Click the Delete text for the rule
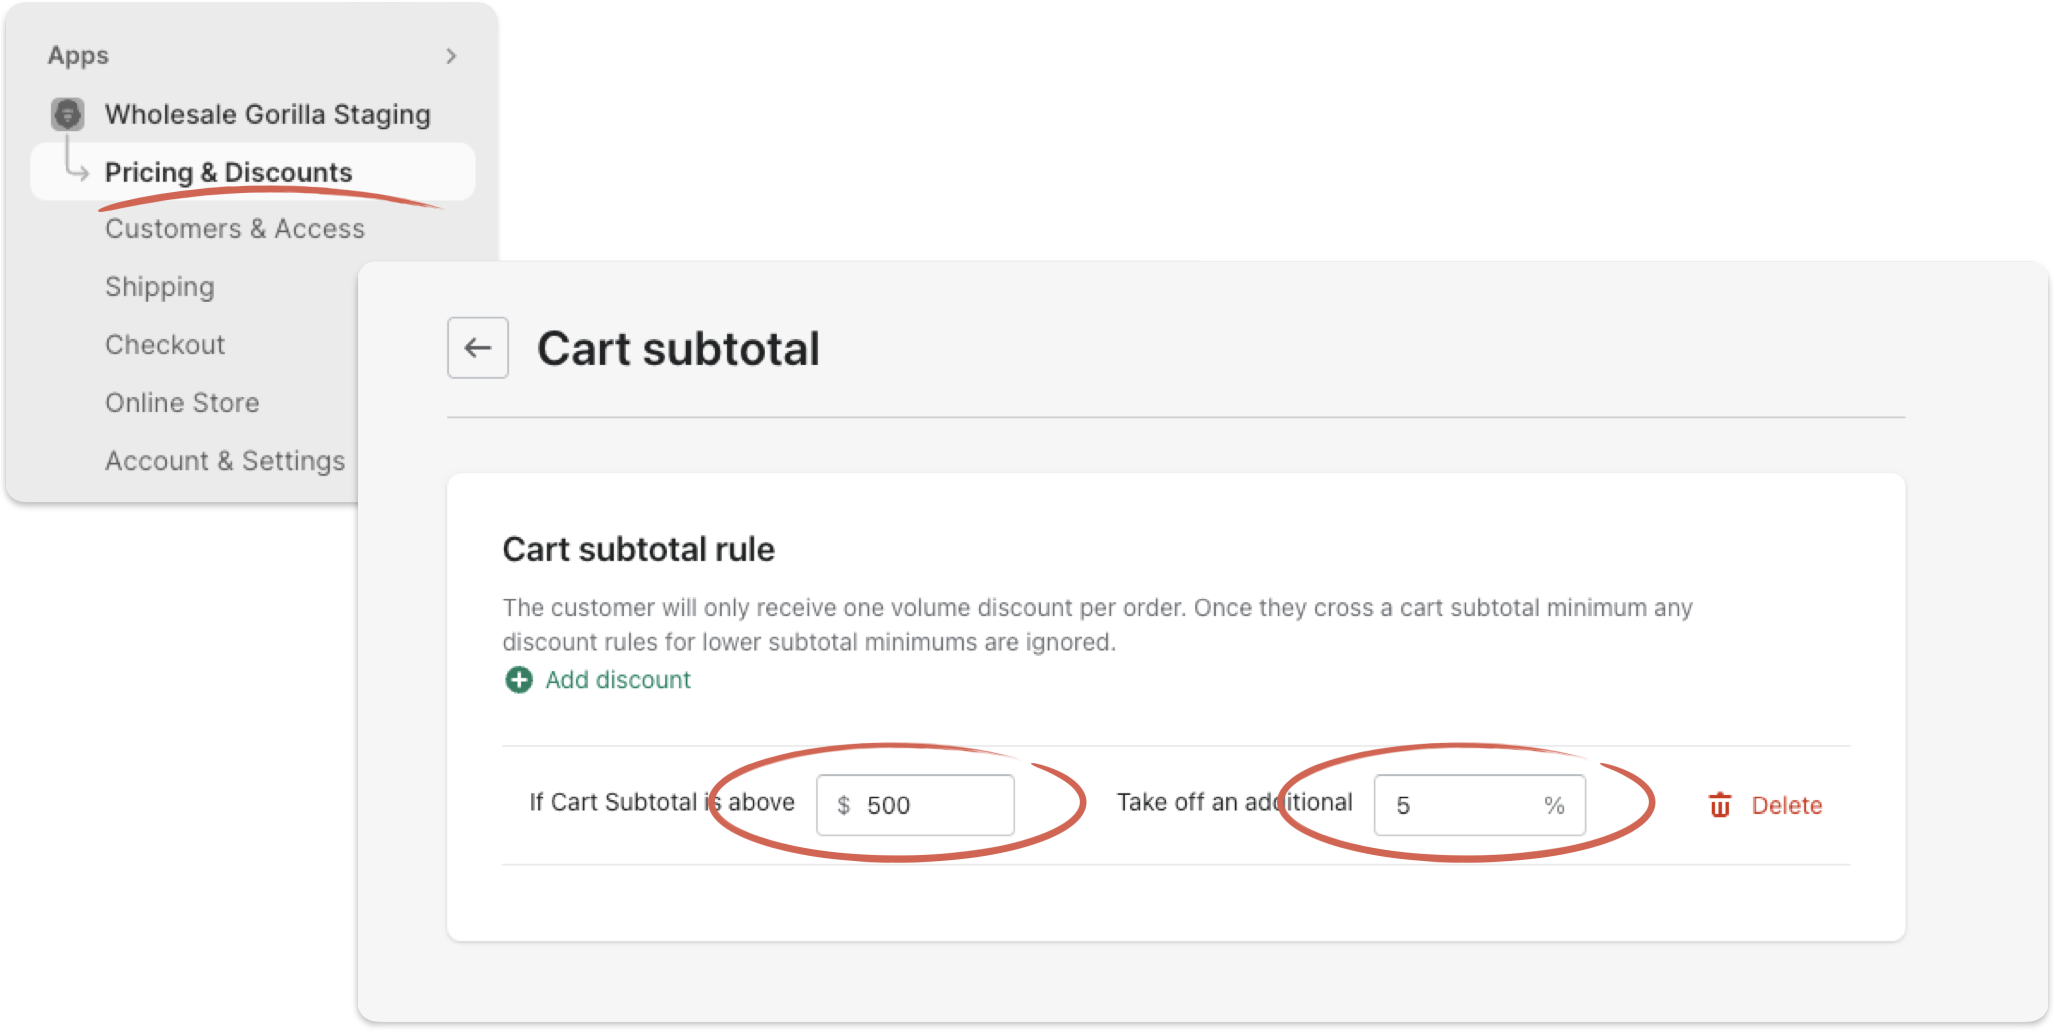 [x=1787, y=805]
